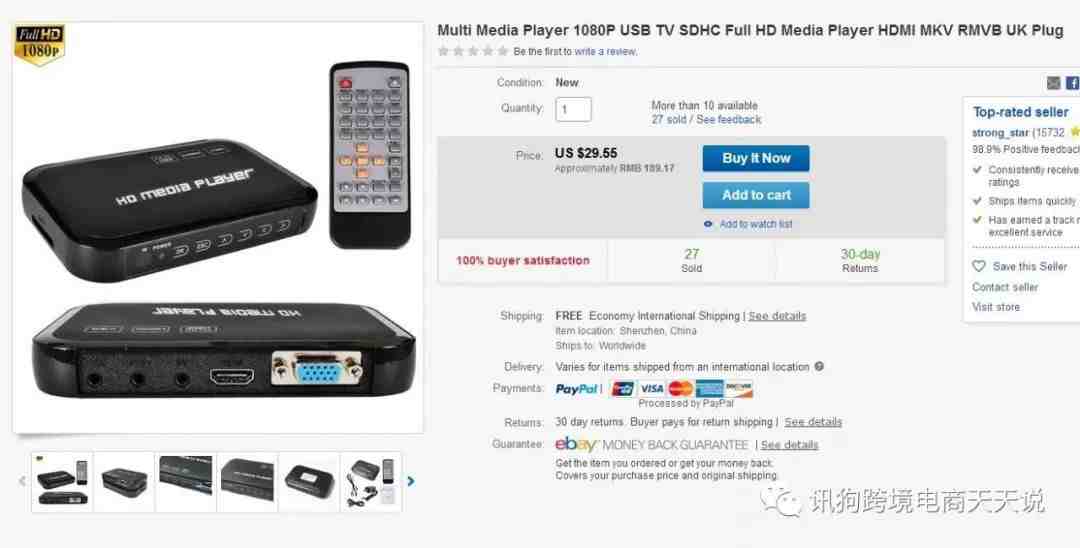
Task: Select the last thumbnail with accessories
Action: 371,482
